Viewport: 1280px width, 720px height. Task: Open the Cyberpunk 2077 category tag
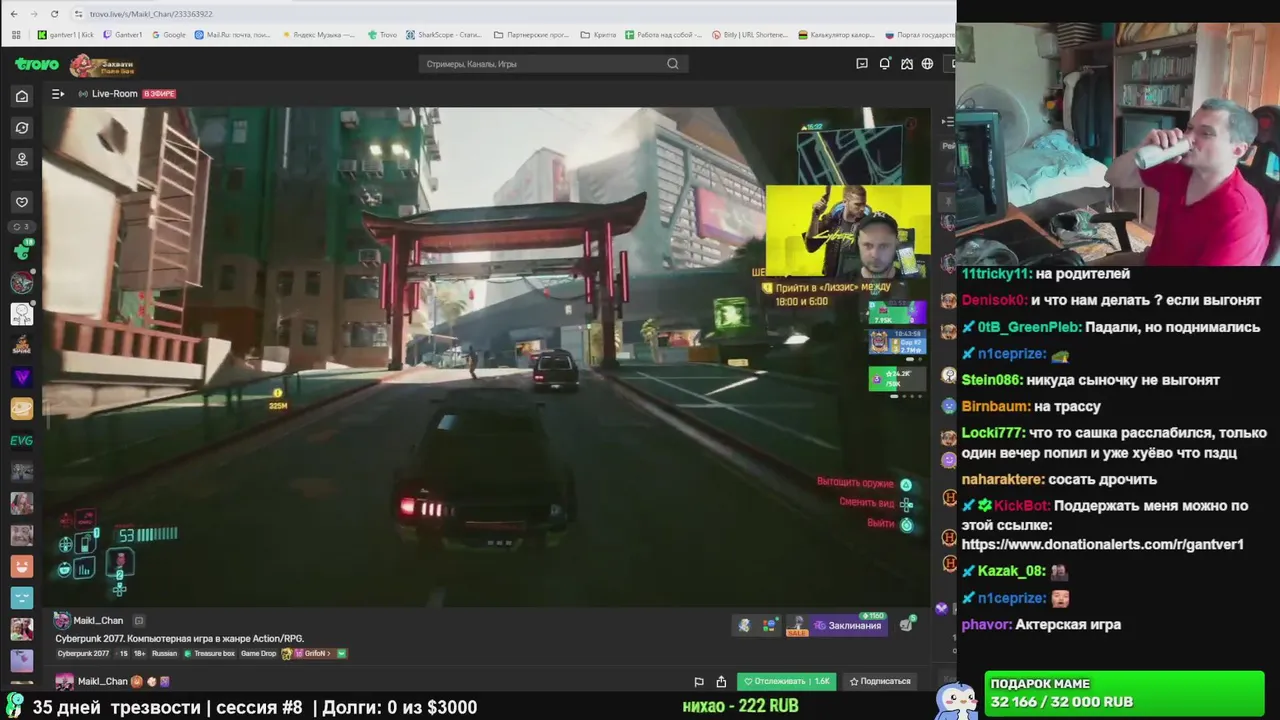point(83,654)
